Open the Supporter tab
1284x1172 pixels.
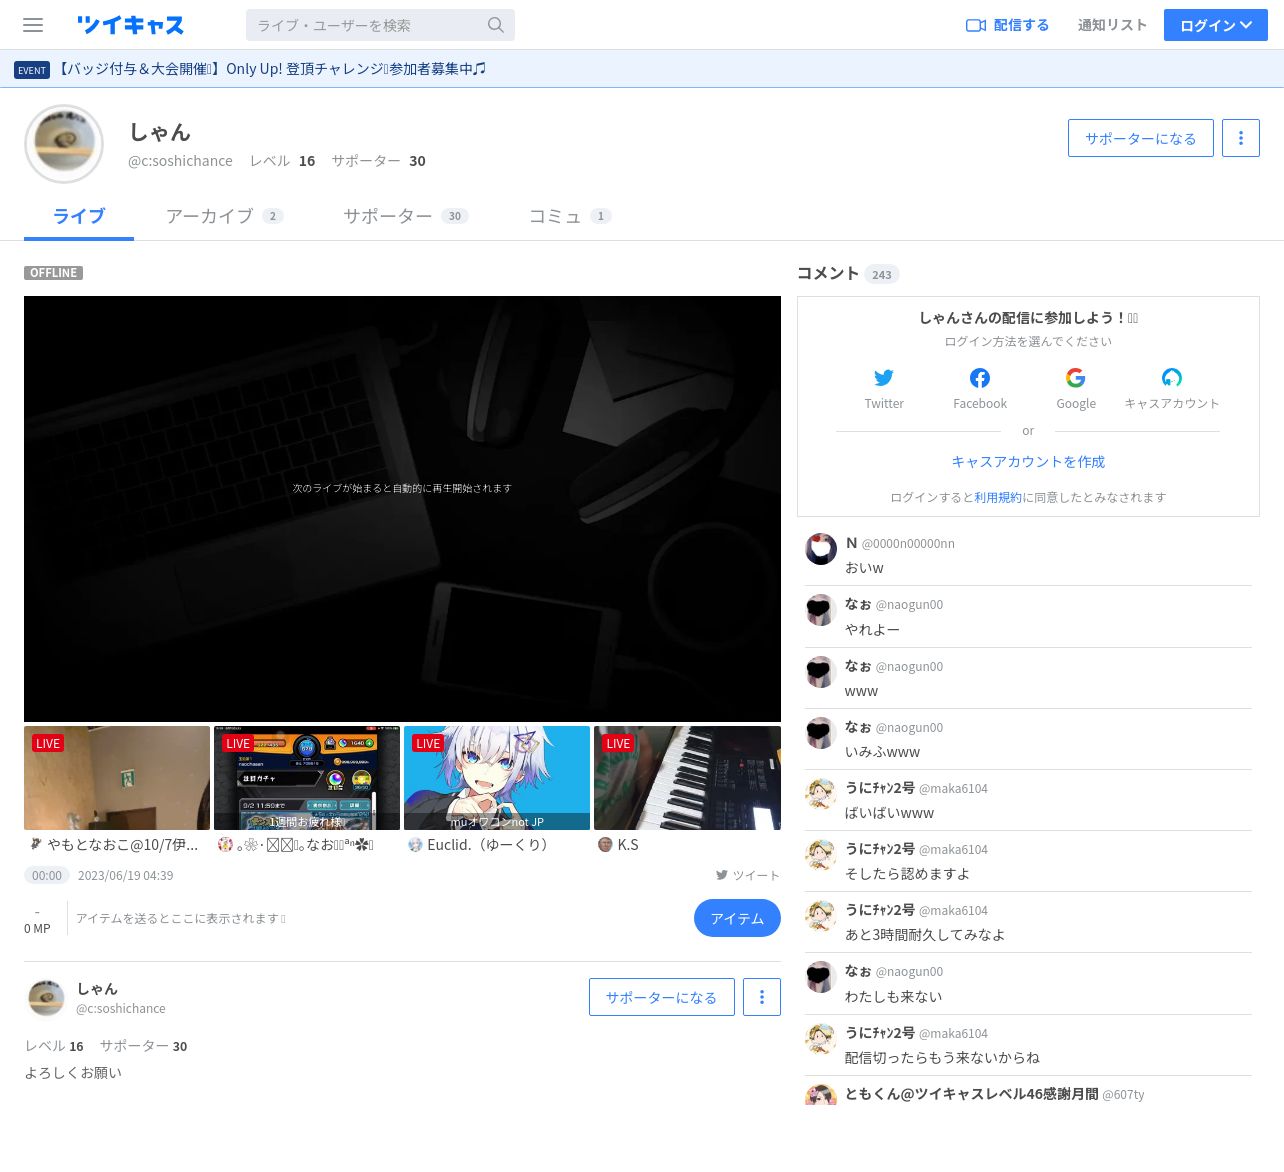pos(405,216)
